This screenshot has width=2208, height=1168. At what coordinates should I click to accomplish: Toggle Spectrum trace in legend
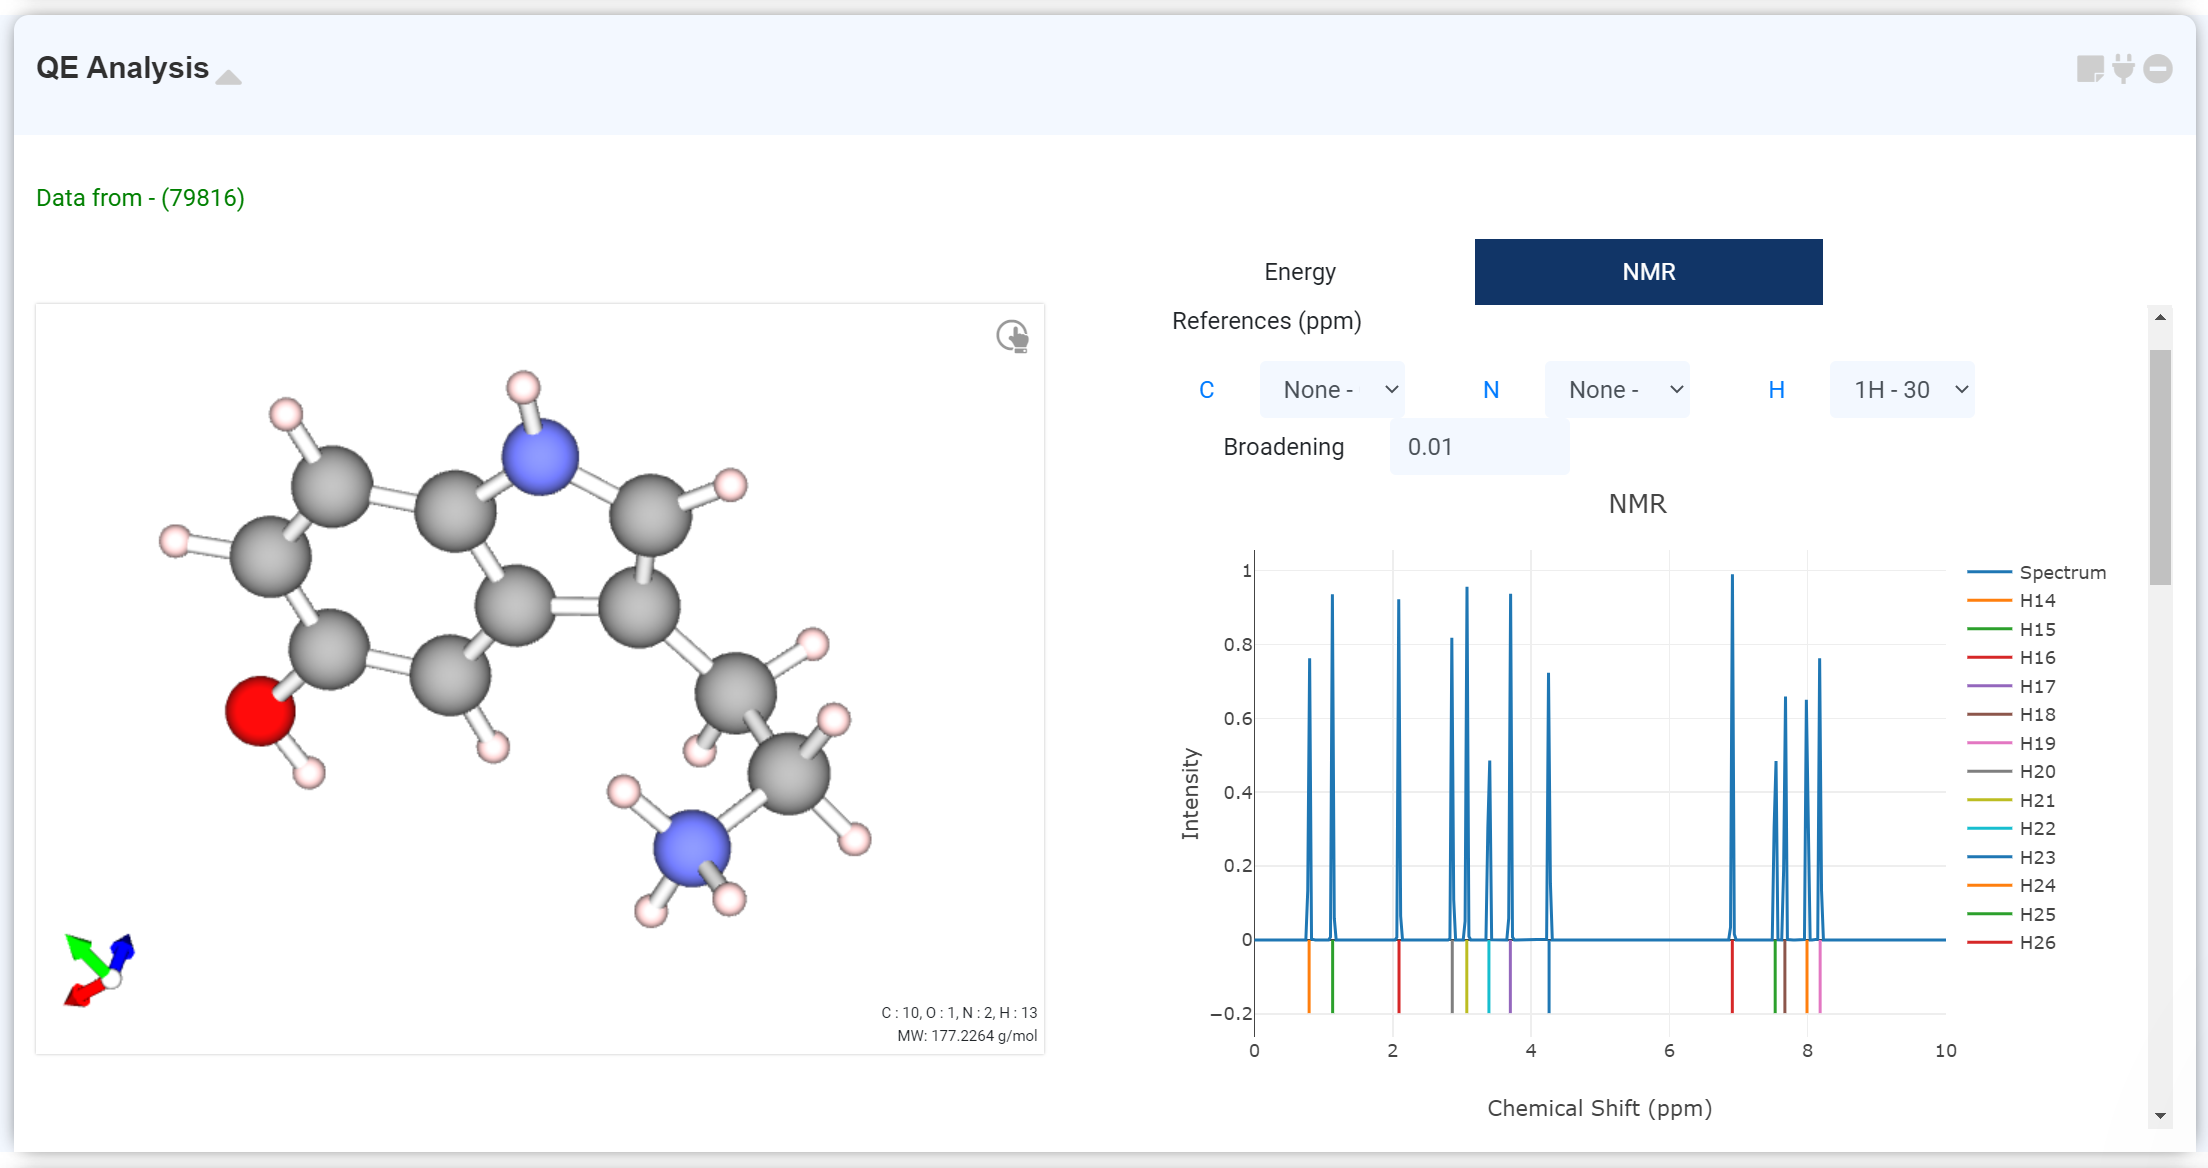[2060, 572]
